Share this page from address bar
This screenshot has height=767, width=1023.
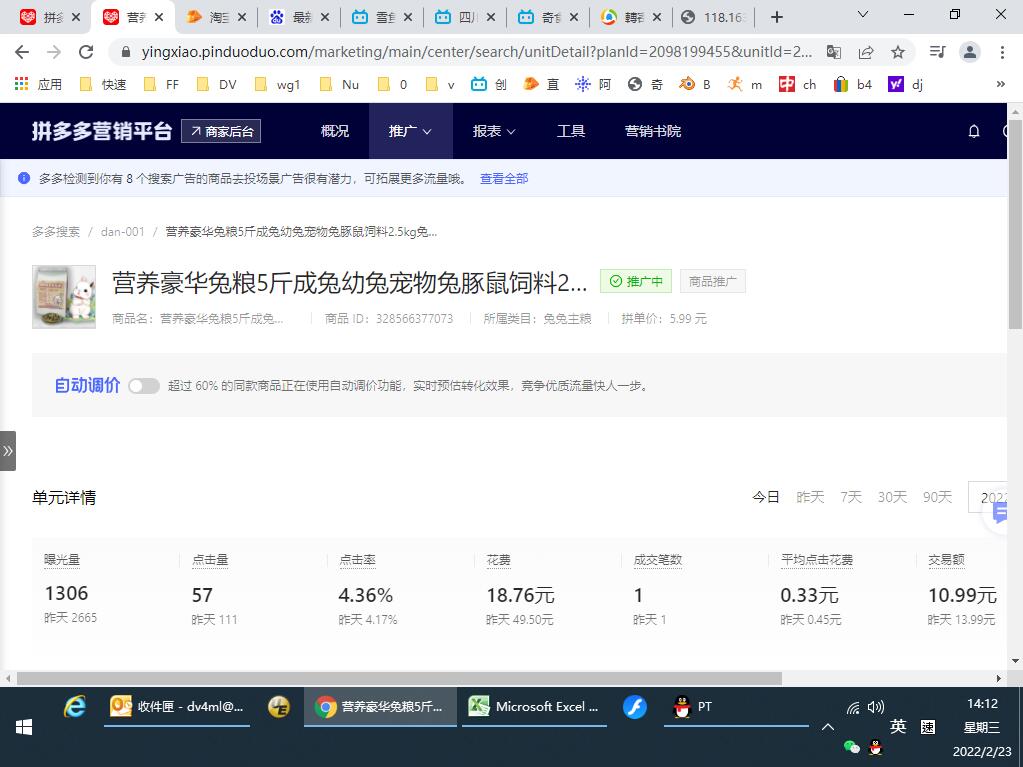(866, 52)
